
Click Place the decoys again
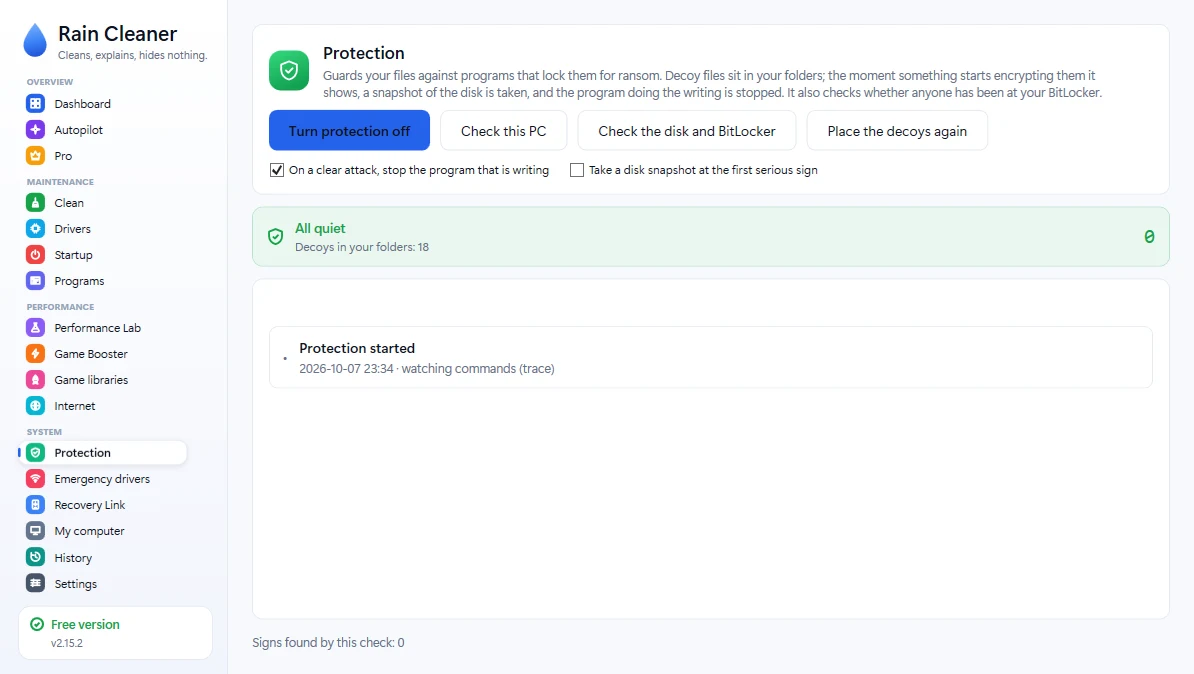tap(897, 131)
